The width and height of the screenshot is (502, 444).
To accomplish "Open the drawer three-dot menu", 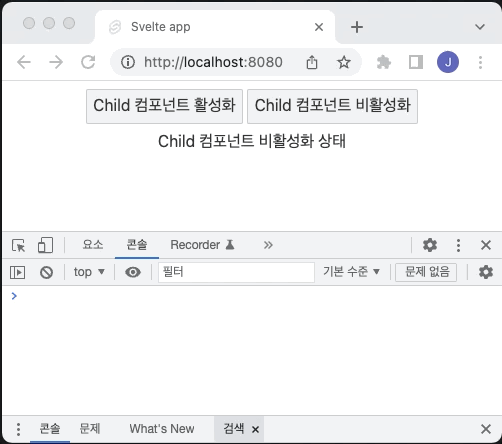I will click(x=18, y=429).
